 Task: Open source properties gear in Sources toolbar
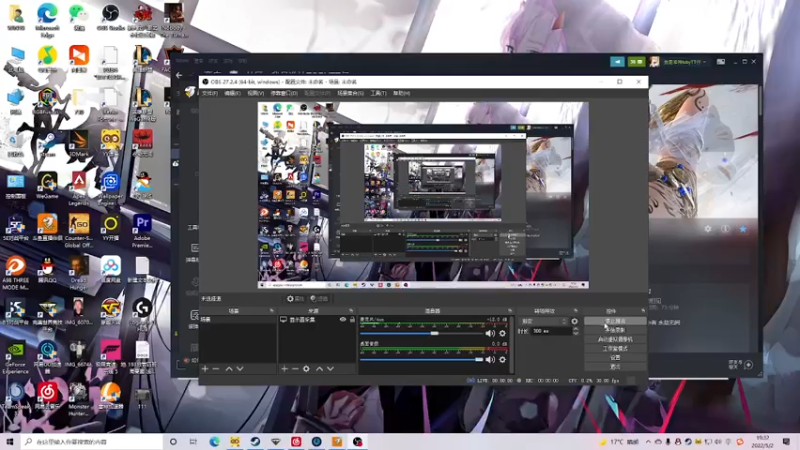(x=307, y=369)
